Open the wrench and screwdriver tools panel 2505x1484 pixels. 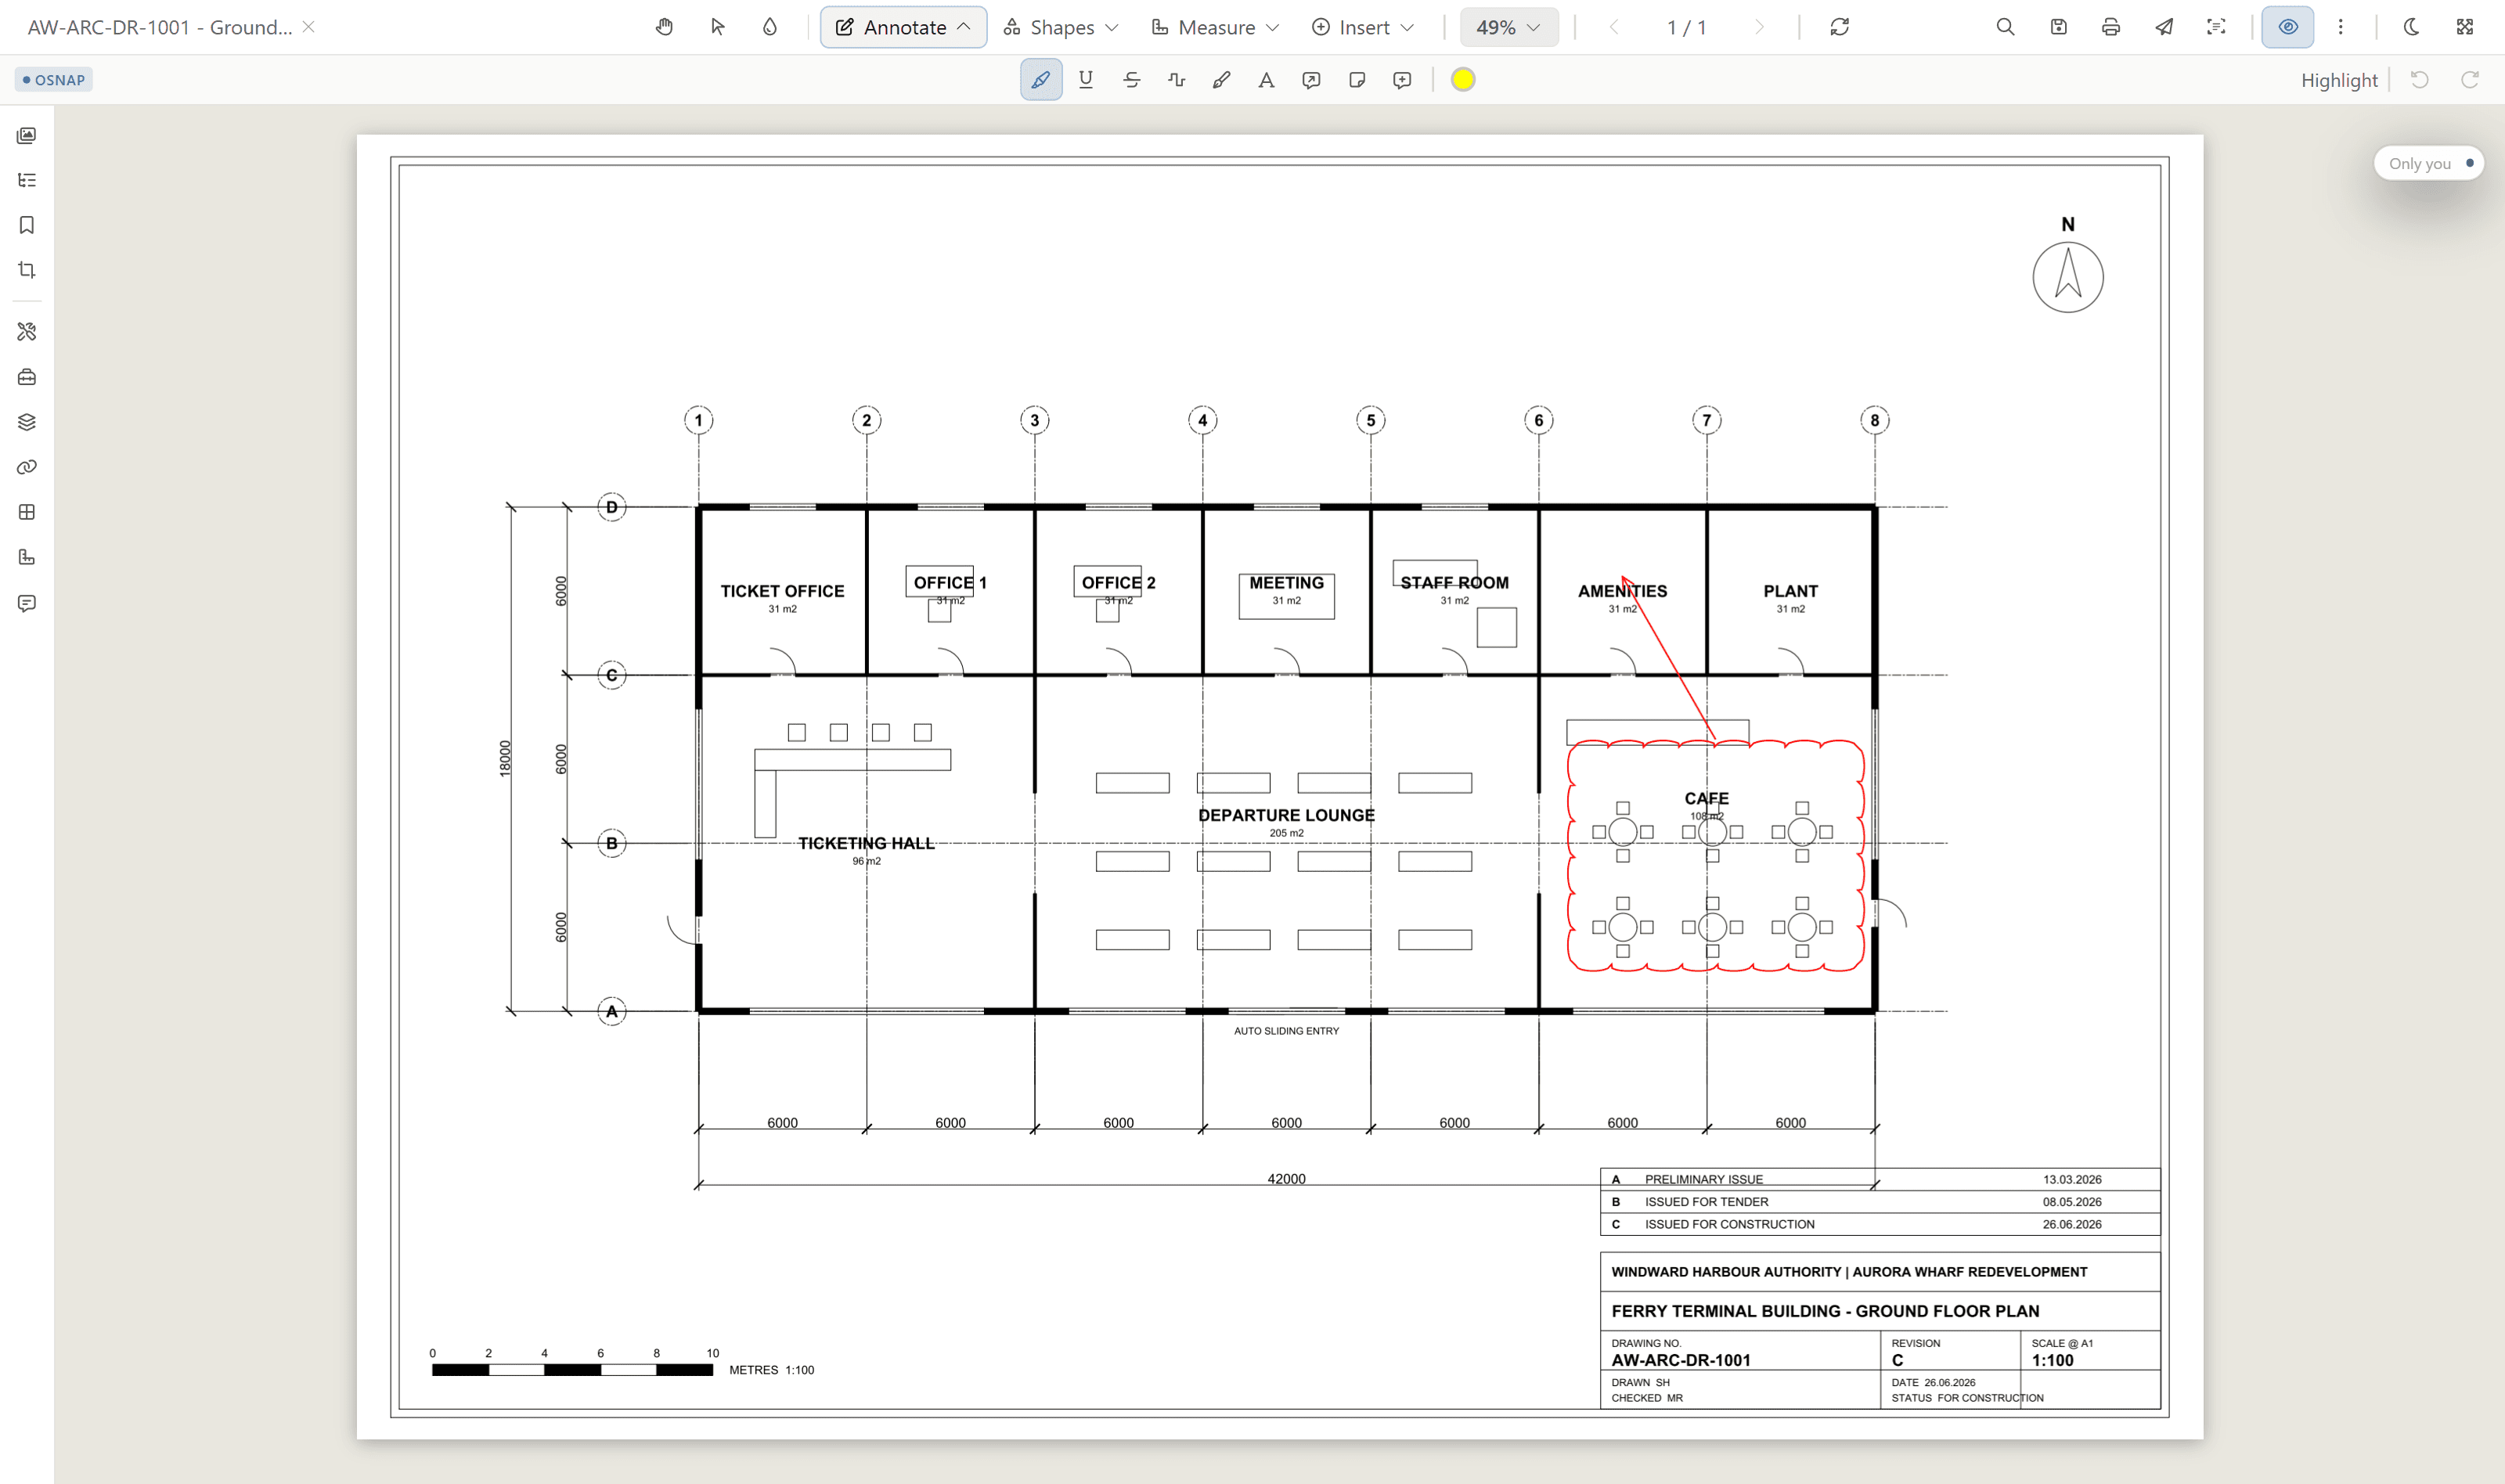click(x=27, y=331)
